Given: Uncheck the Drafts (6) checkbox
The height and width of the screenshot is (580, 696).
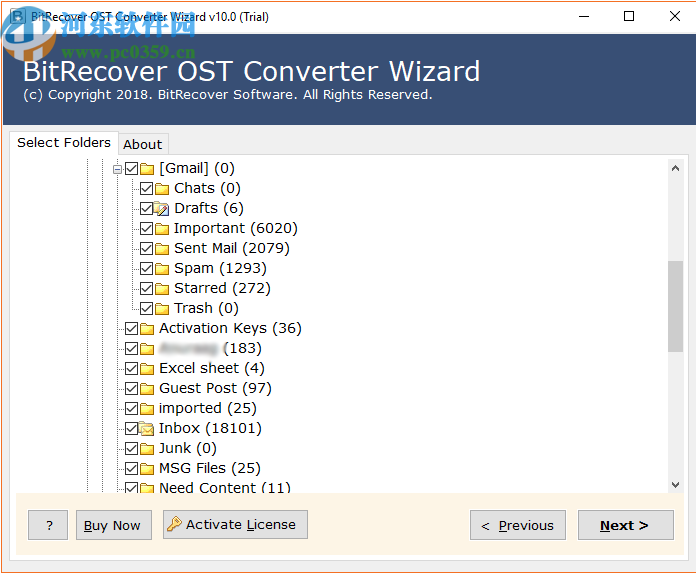Looking at the screenshot, I should click(x=146, y=209).
